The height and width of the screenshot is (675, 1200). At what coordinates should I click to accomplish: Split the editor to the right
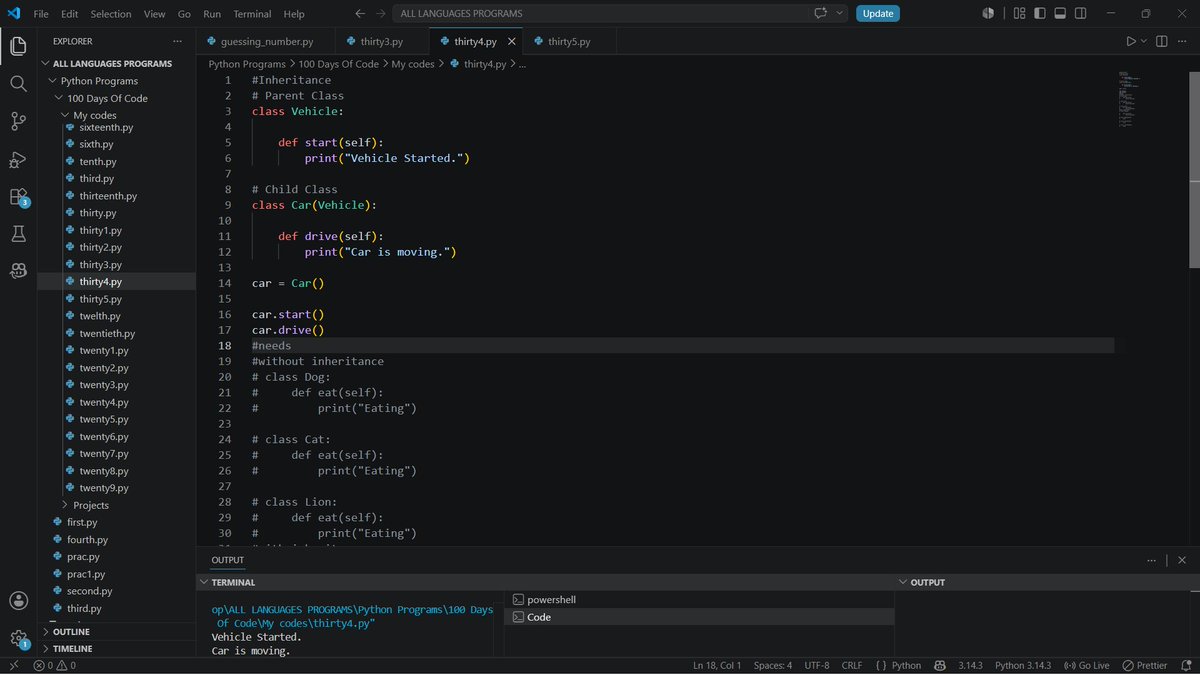click(x=1161, y=41)
